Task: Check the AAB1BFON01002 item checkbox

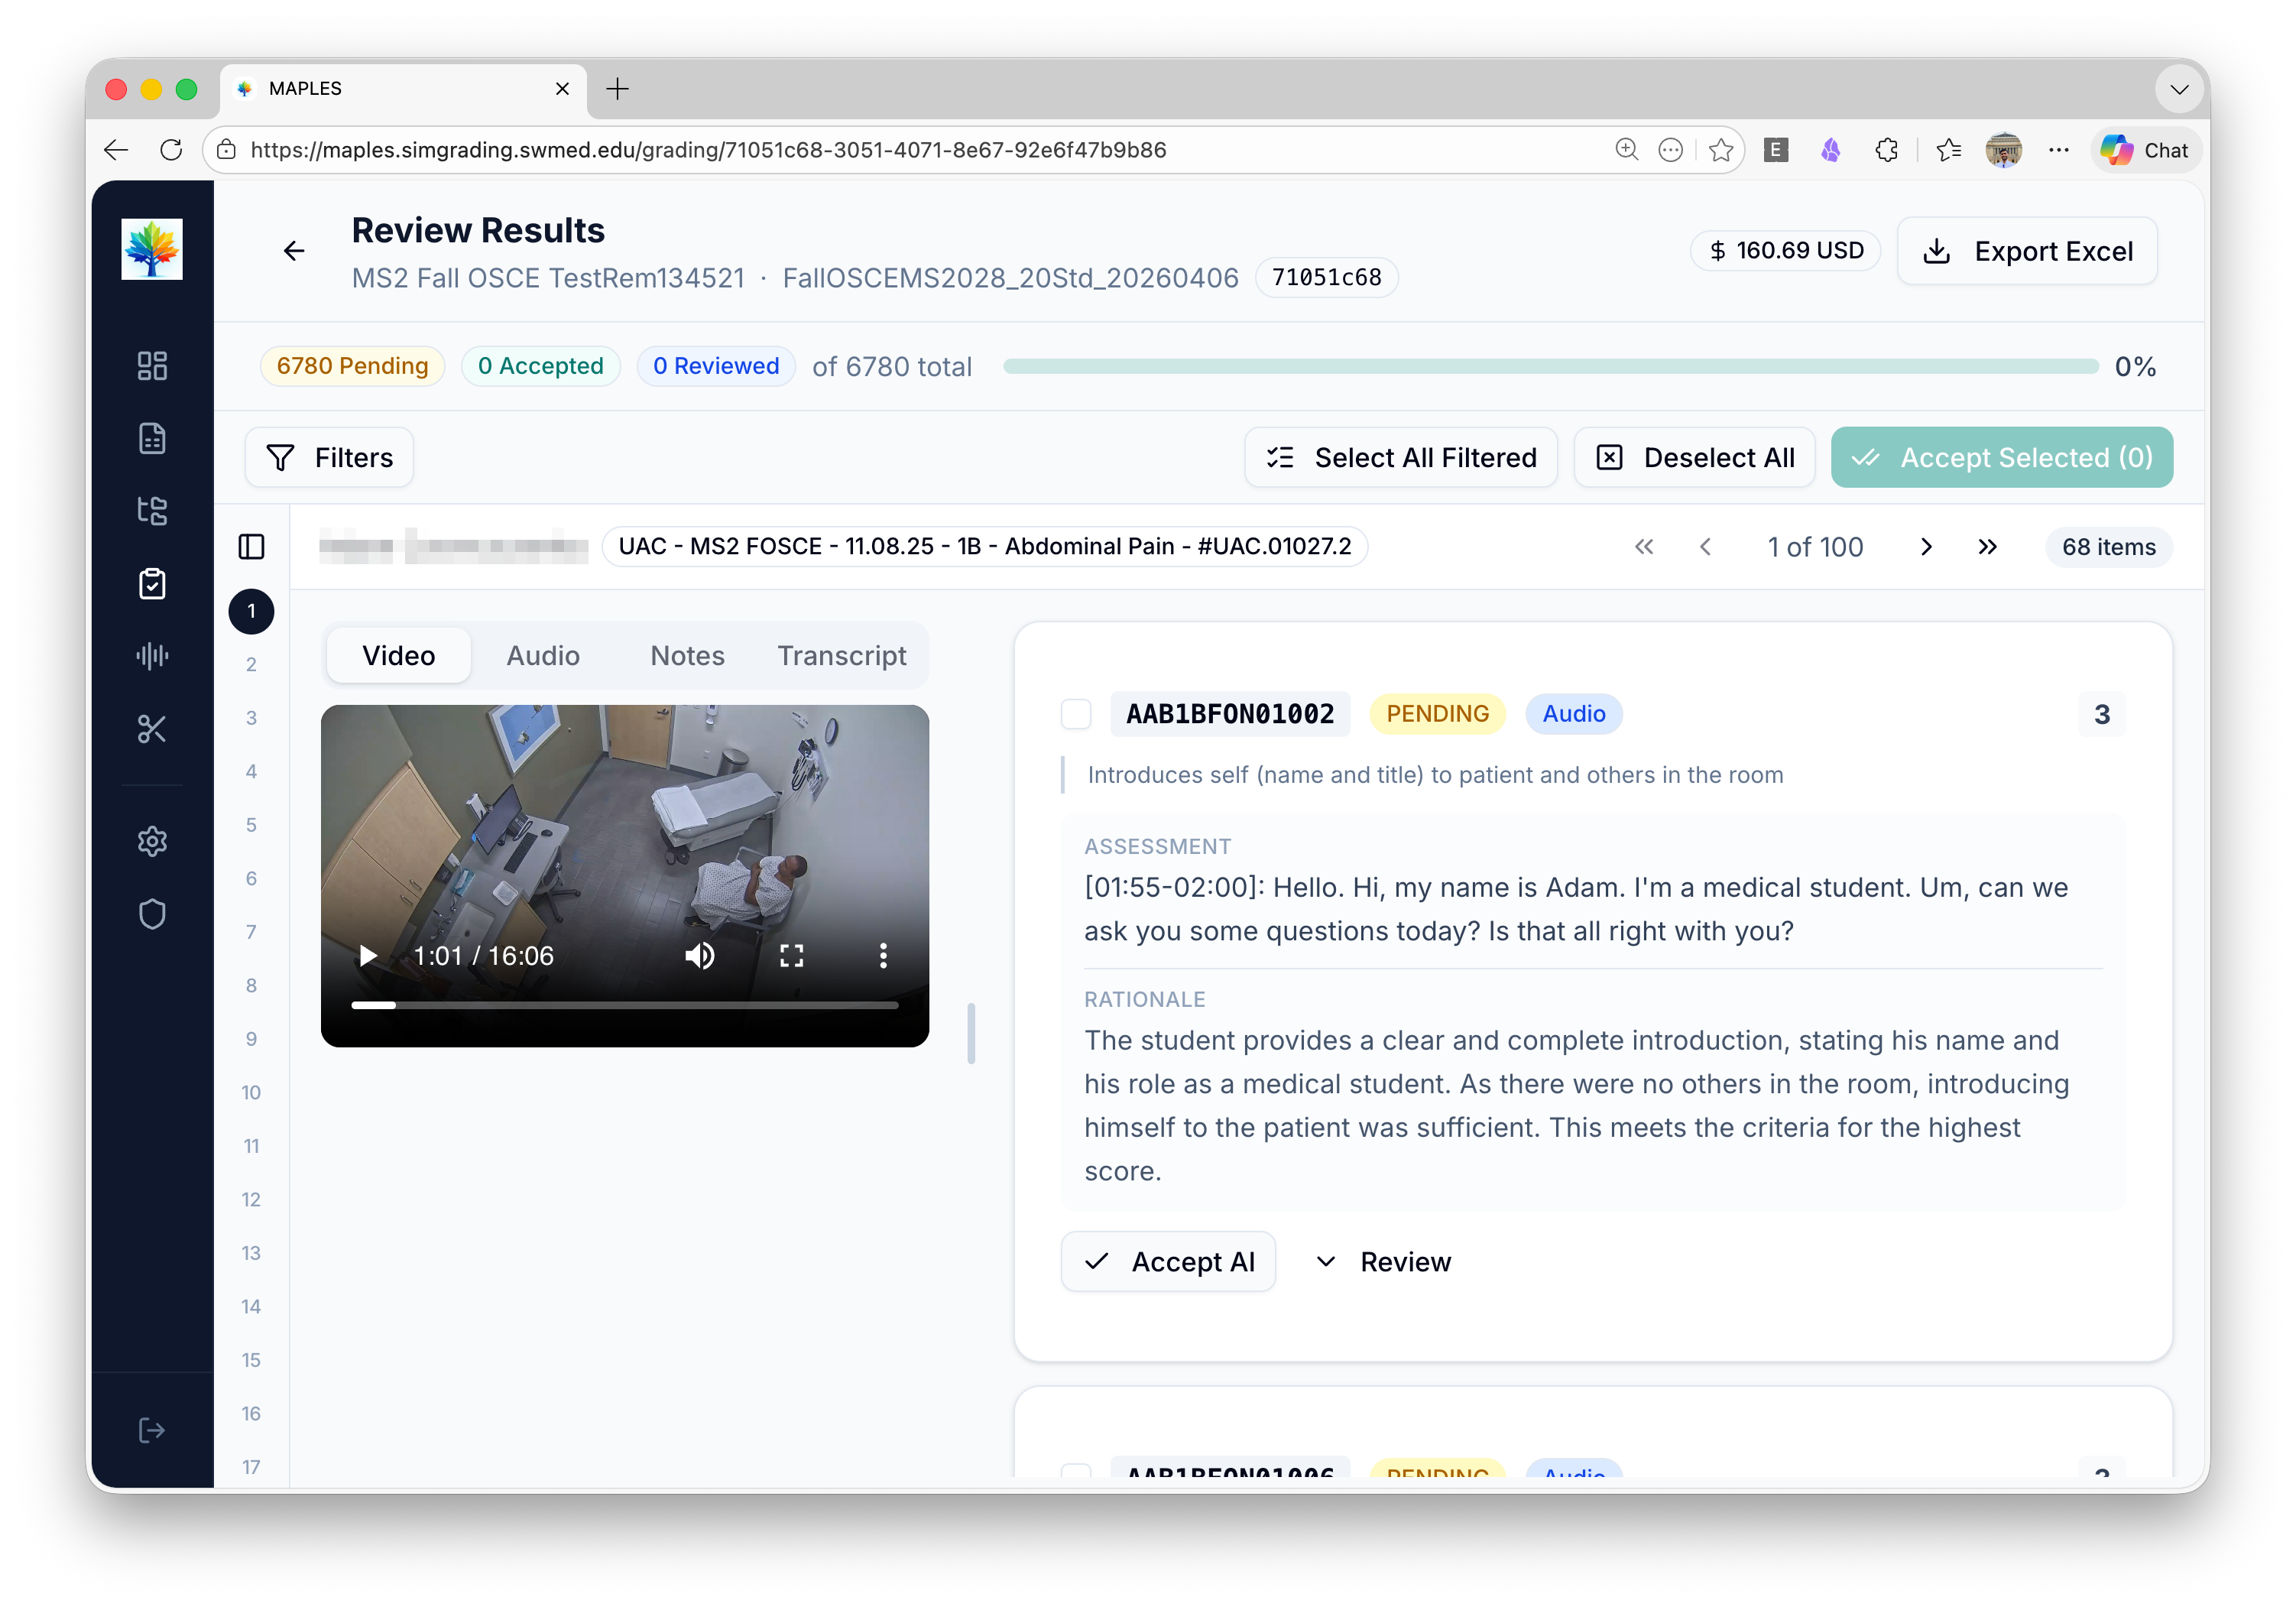Action: tap(1076, 714)
